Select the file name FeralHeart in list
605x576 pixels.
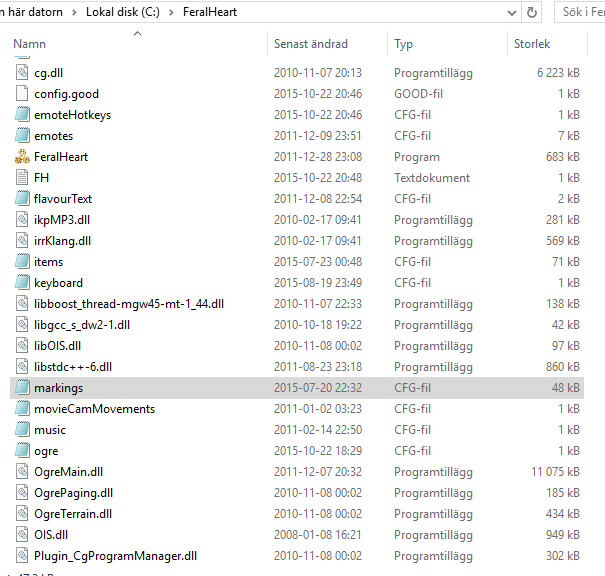click(x=61, y=157)
